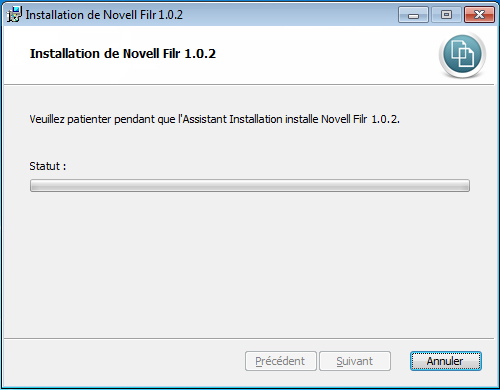Viewport: 500px width, 390px height.
Task: Maximize the installer window
Action: click(446, 15)
